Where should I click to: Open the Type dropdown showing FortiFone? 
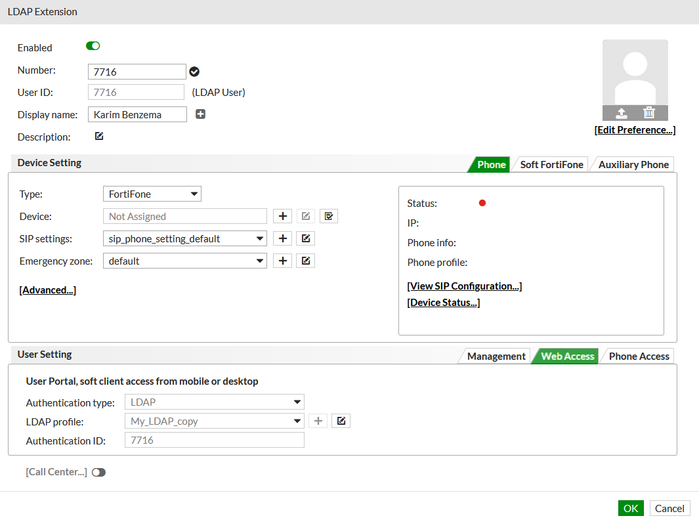tap(152, 194)
